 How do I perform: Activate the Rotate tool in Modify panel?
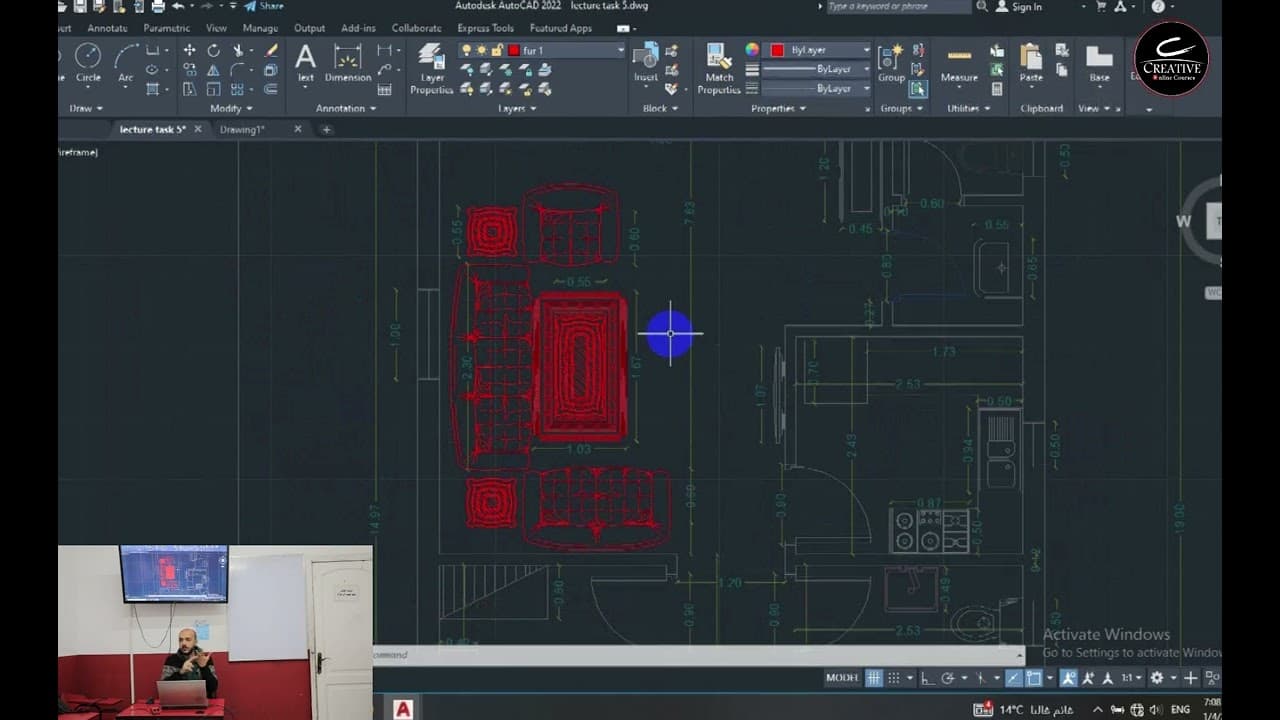click(214, 50)
